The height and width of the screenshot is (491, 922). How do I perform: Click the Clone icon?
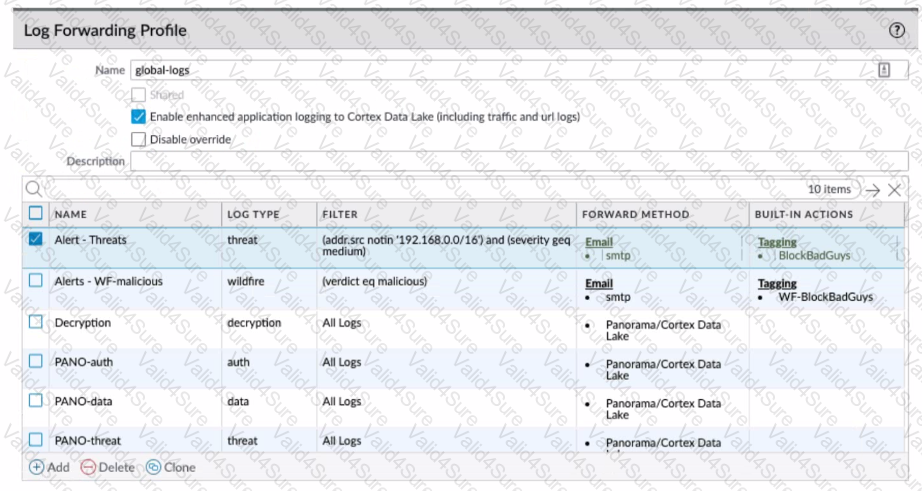point(153,467)
